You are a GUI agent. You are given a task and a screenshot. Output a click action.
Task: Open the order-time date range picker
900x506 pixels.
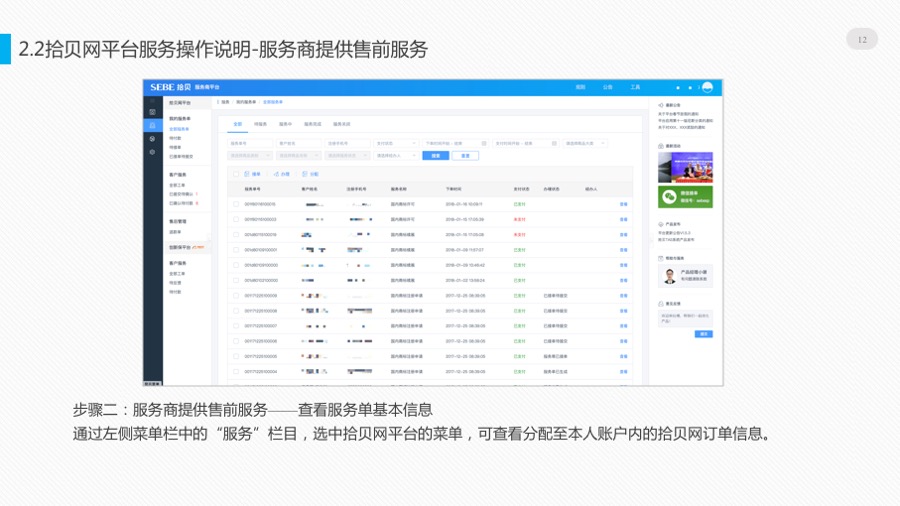tap(456, 143)
